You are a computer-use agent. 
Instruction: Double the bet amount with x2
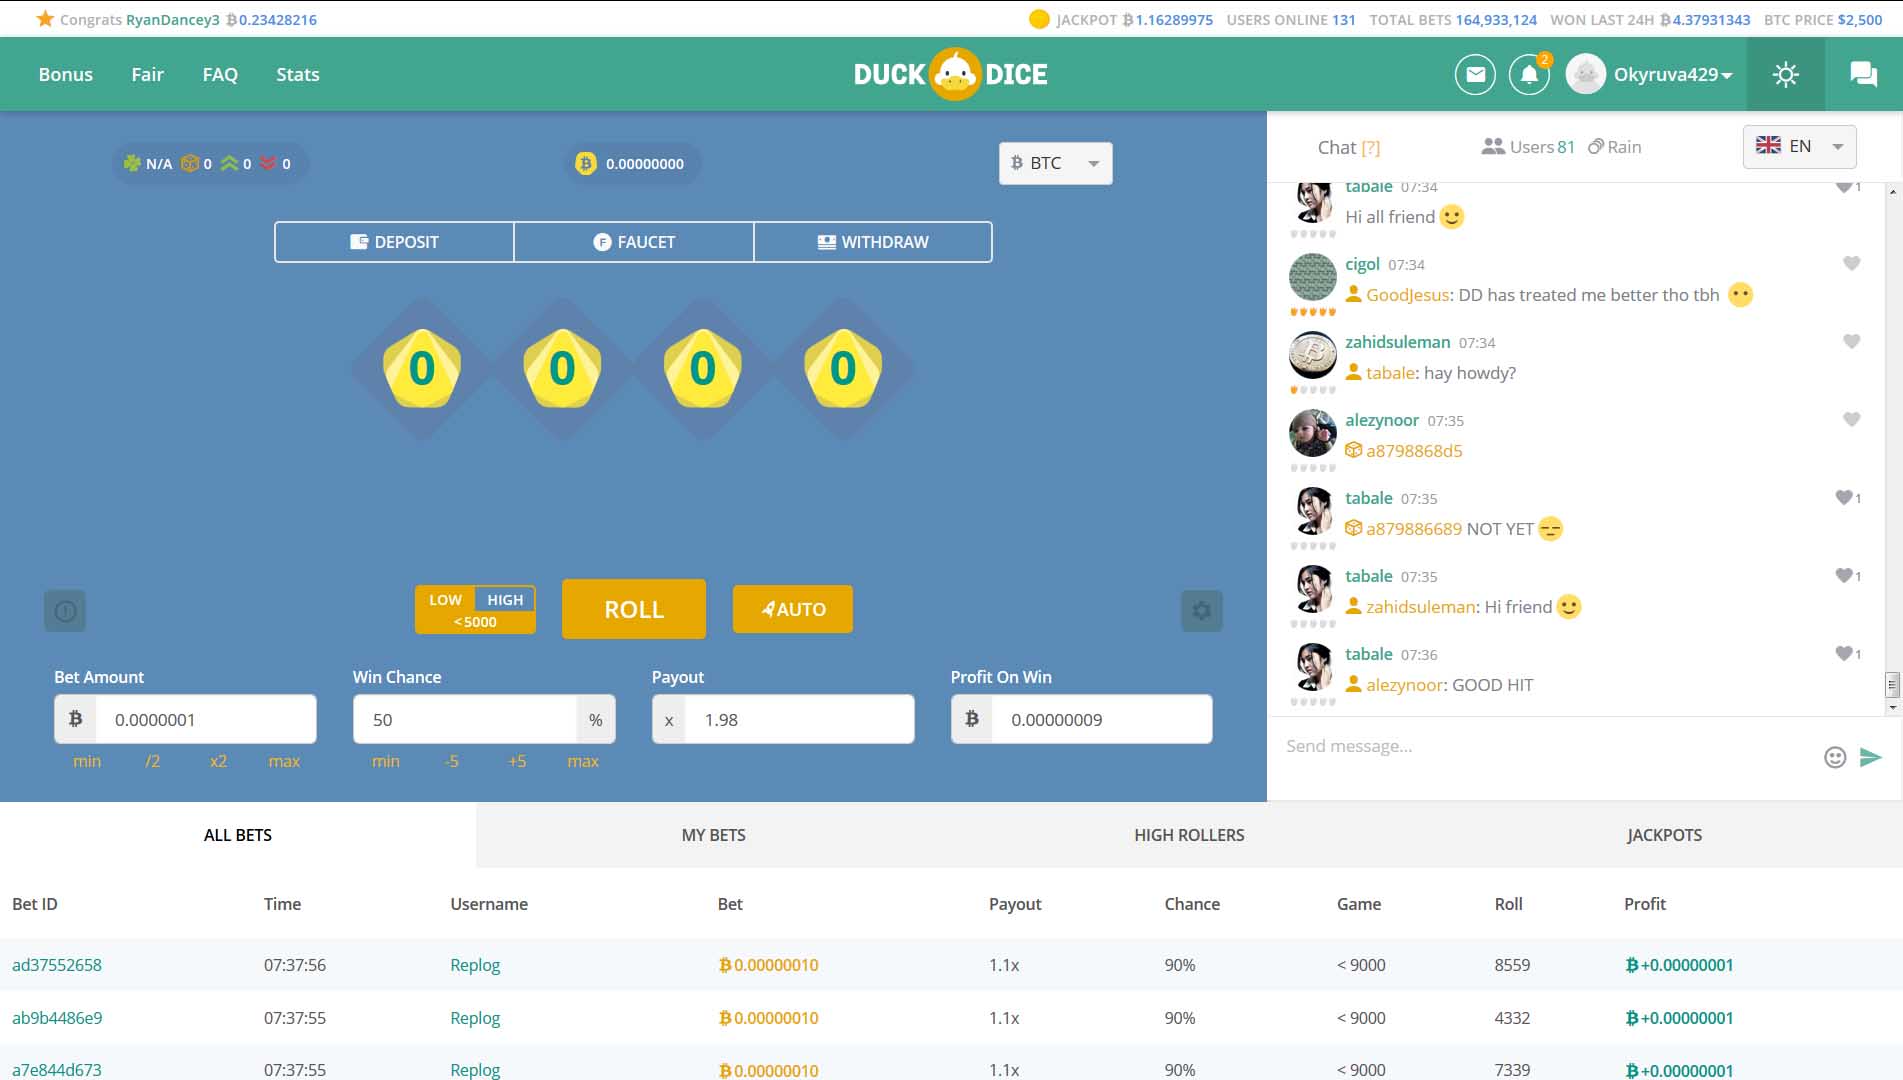click(218, 761)
